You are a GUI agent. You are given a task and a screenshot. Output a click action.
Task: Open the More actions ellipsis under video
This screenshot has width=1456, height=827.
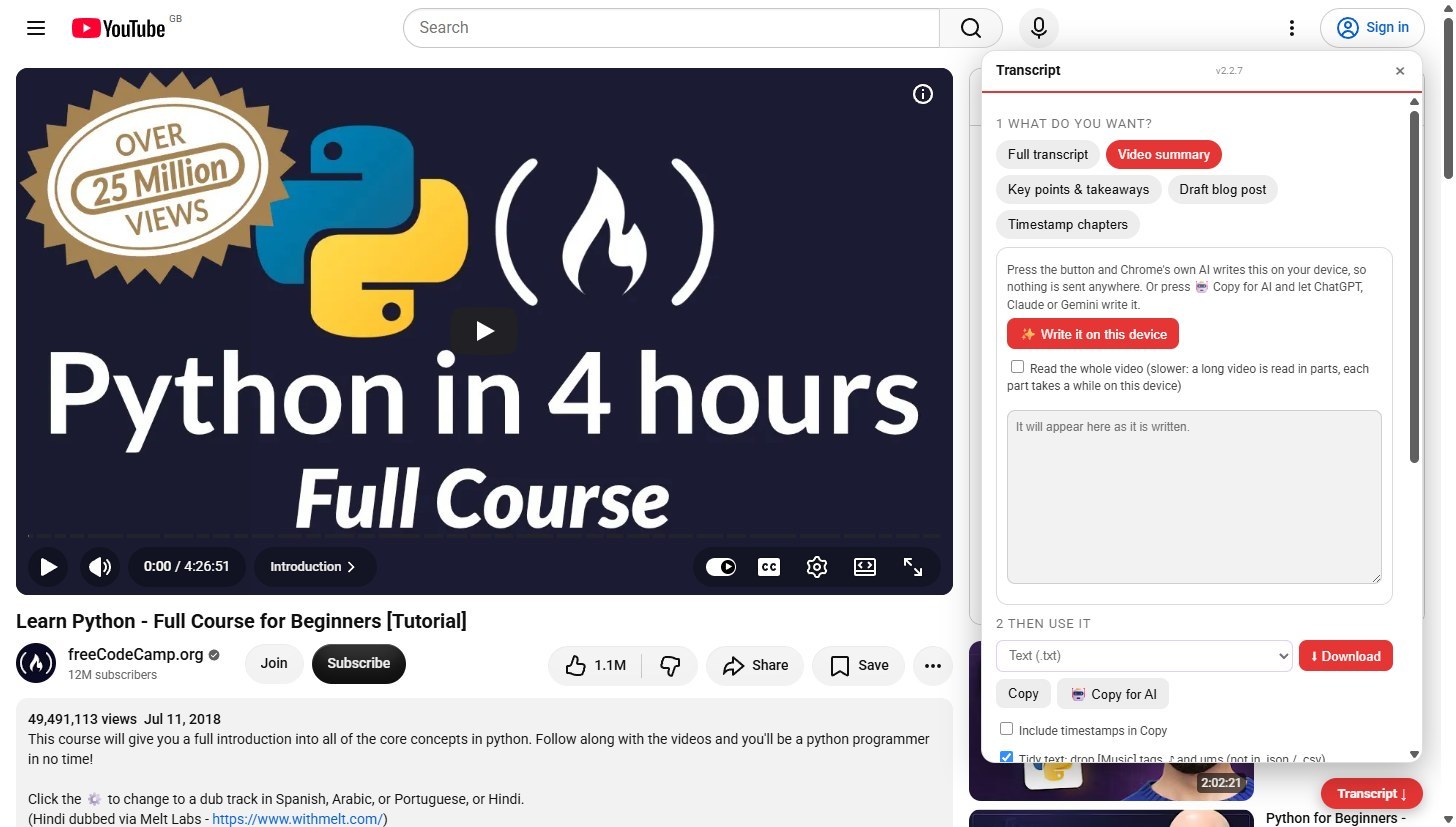933,665
